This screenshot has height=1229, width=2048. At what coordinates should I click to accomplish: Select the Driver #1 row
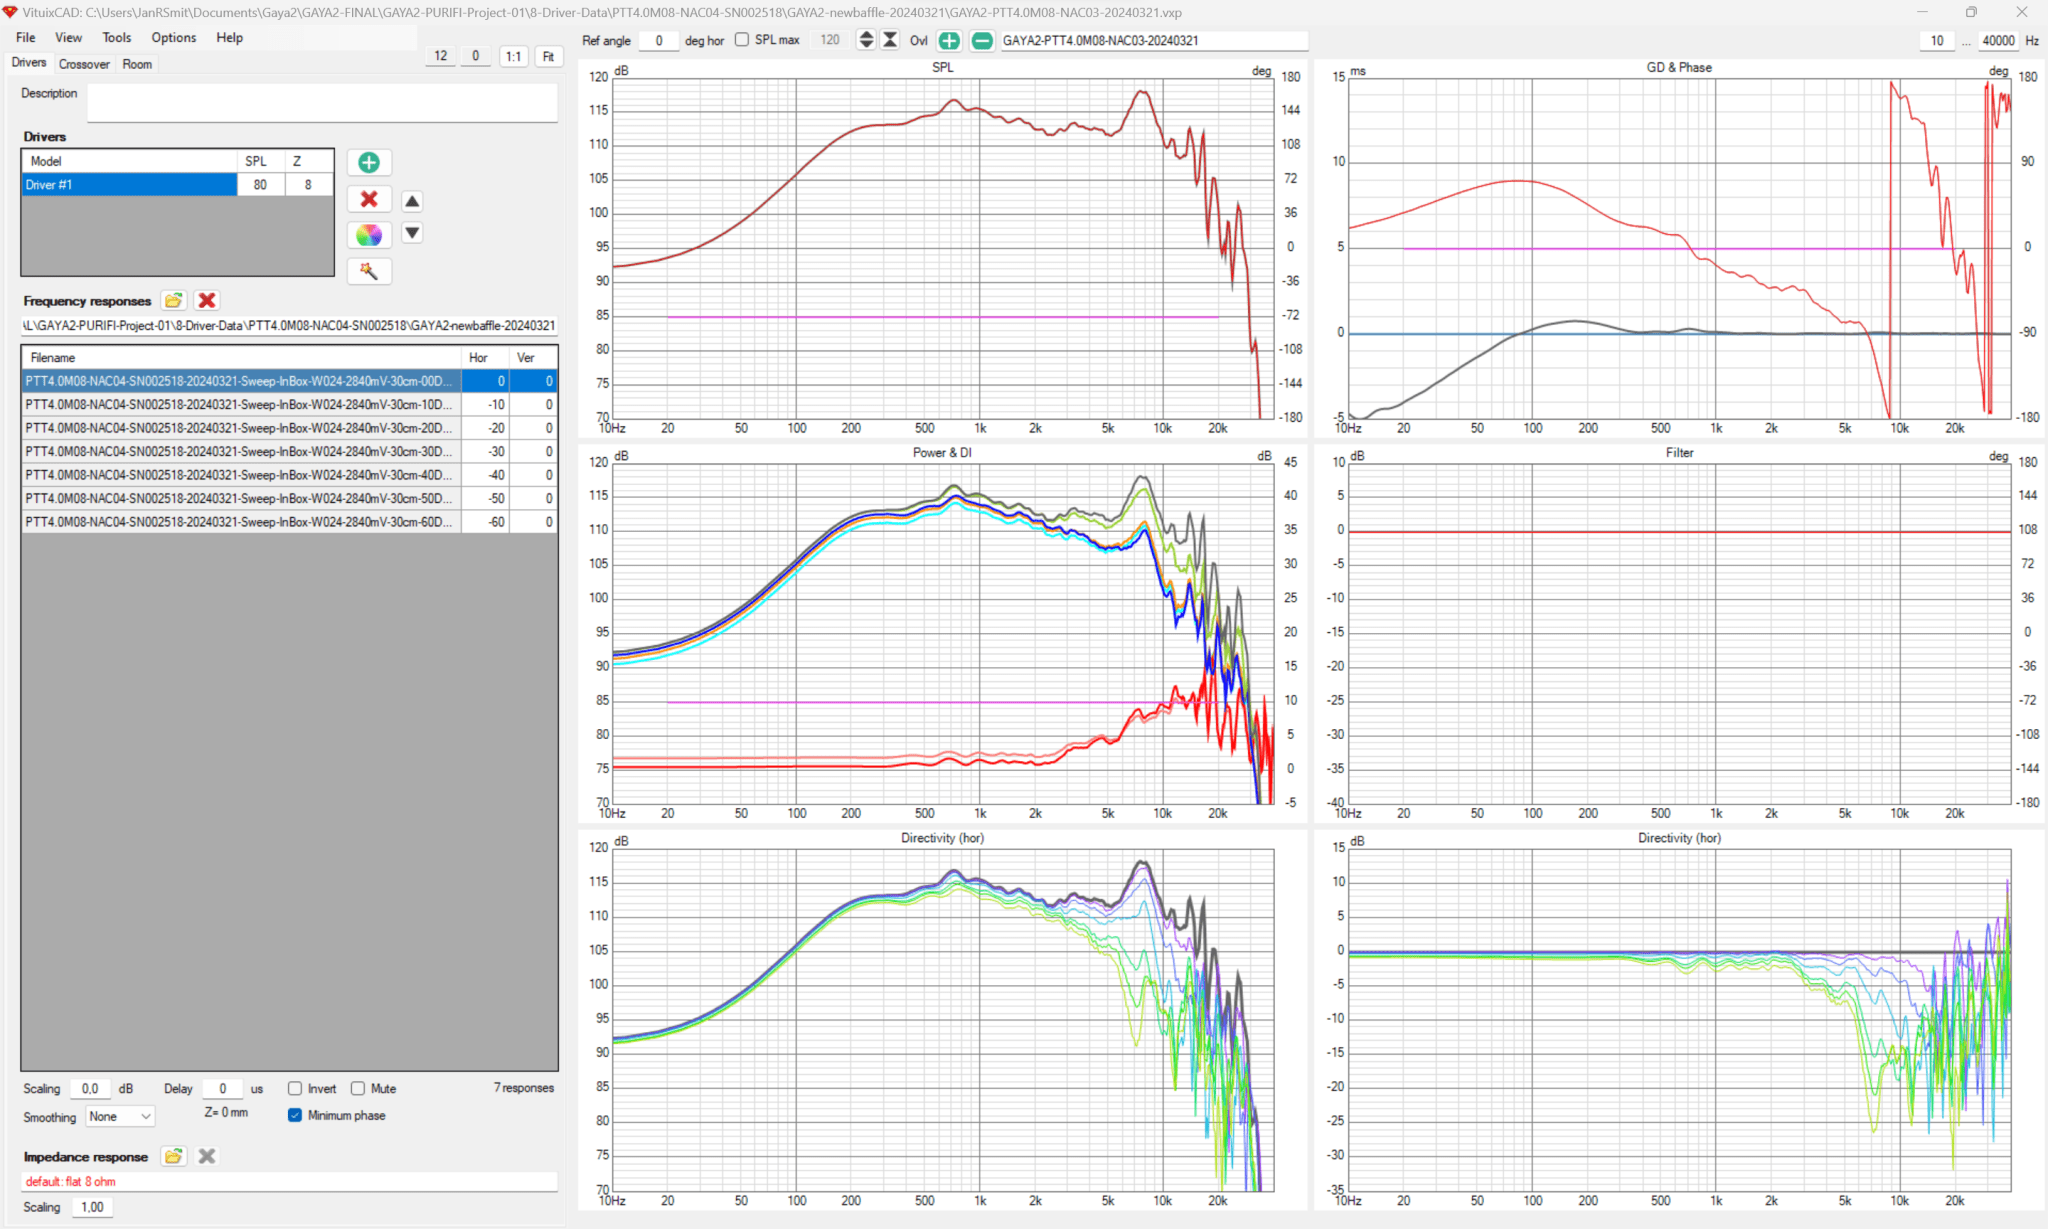pyautogui.click(x=129, y=184)
